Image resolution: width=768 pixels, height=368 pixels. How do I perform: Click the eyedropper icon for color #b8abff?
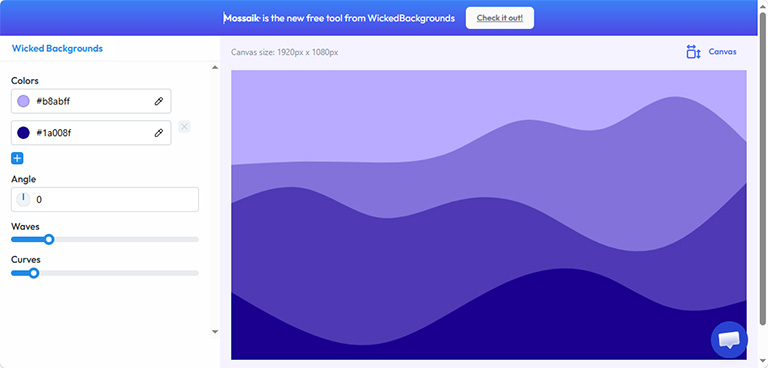[x=158, y=101]
